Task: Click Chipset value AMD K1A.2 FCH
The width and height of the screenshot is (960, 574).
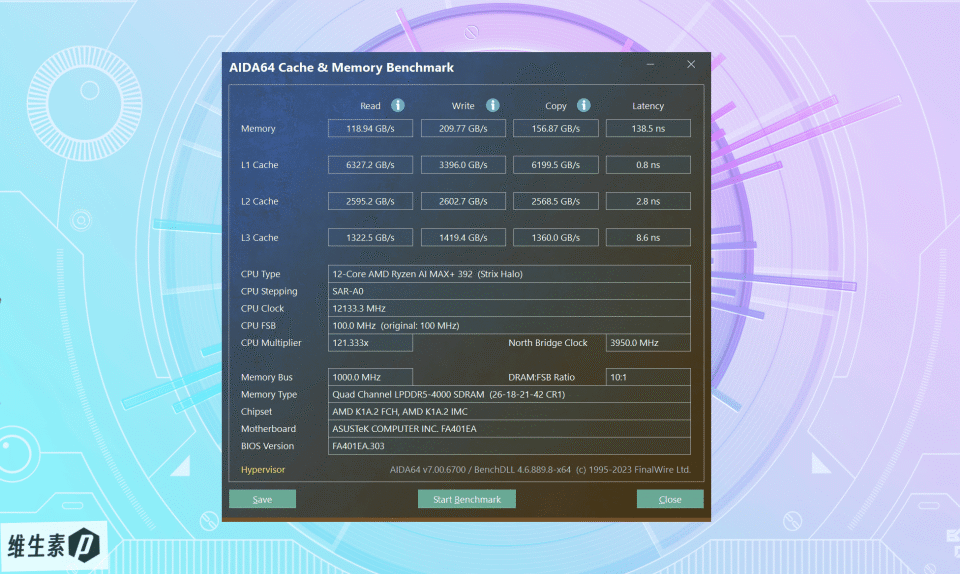Action: 509,411
